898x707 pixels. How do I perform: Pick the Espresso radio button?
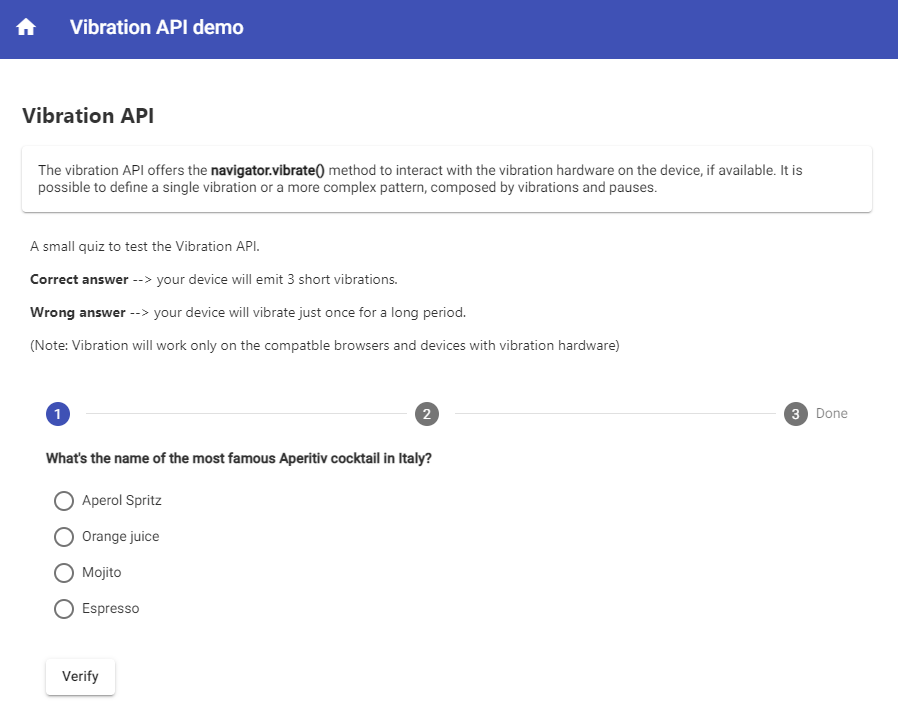(x=64, y=608)
